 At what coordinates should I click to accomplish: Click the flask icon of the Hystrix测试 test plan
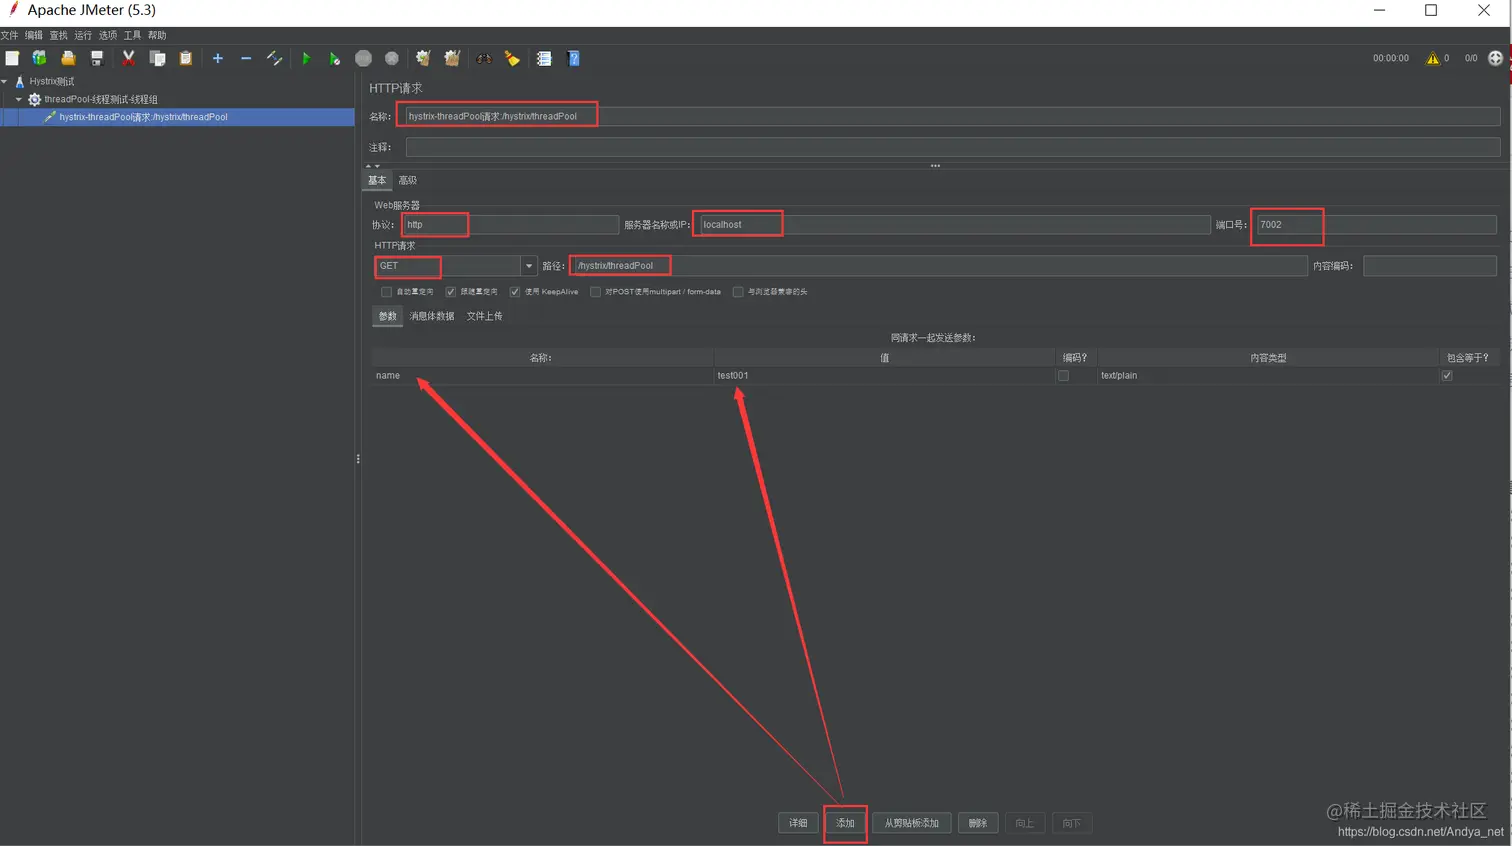pyautogui.click(x=19, y=81)
